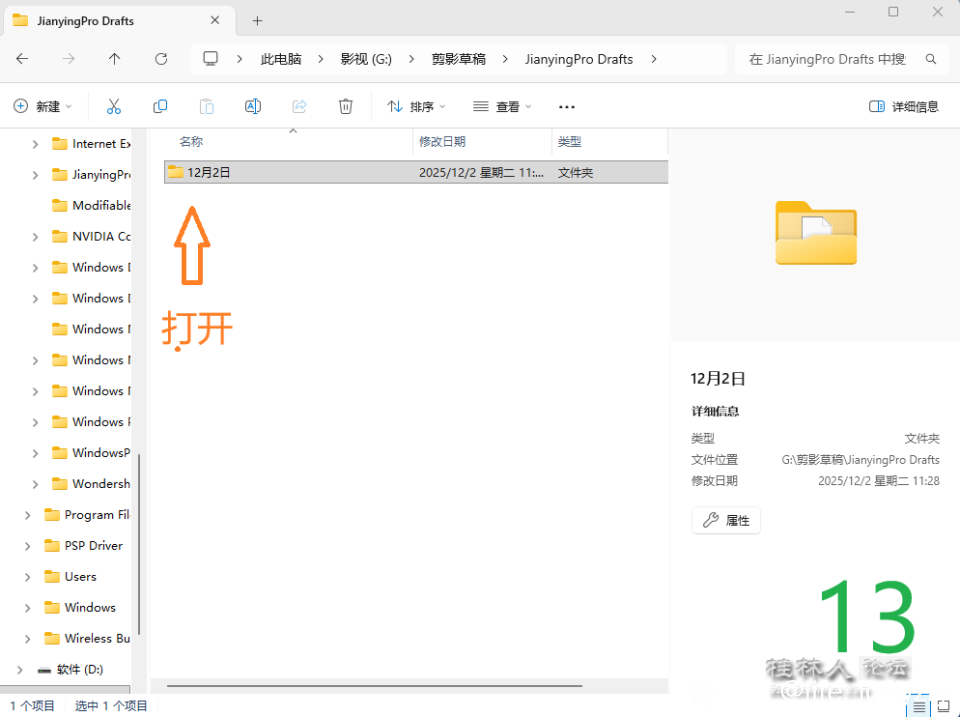This screenshot has height=717, width=960.
Task: Click the Copy icon in toolbar
Action: click(x=160, y=106)
